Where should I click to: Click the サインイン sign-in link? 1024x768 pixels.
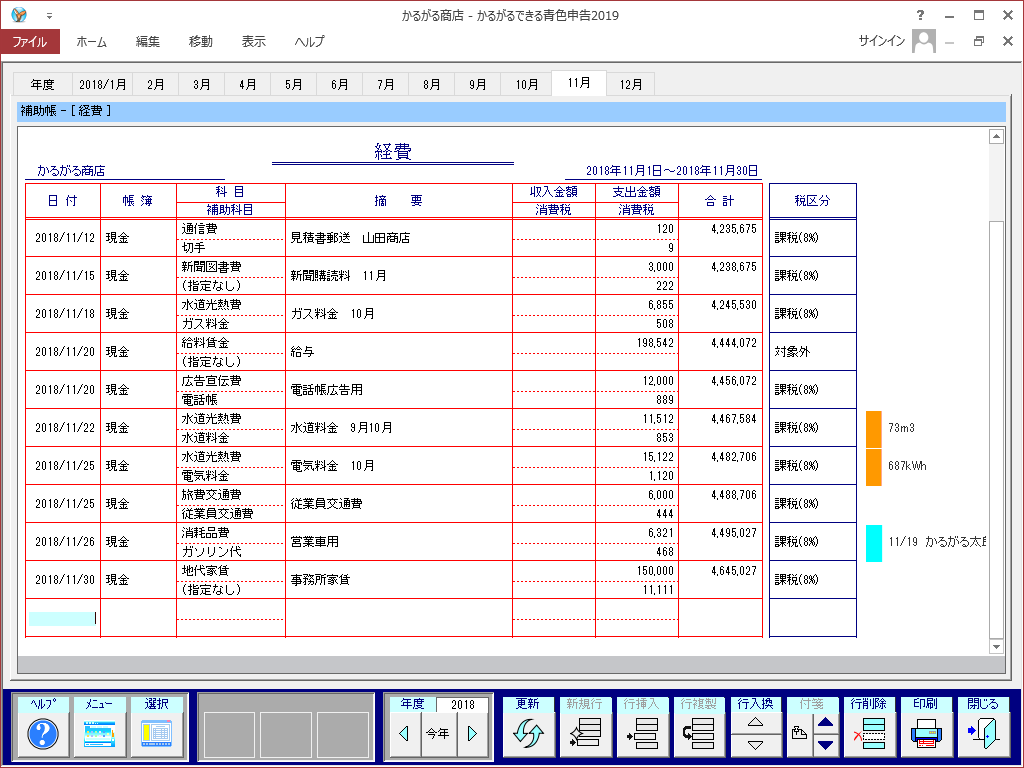[x=882, y=41]
